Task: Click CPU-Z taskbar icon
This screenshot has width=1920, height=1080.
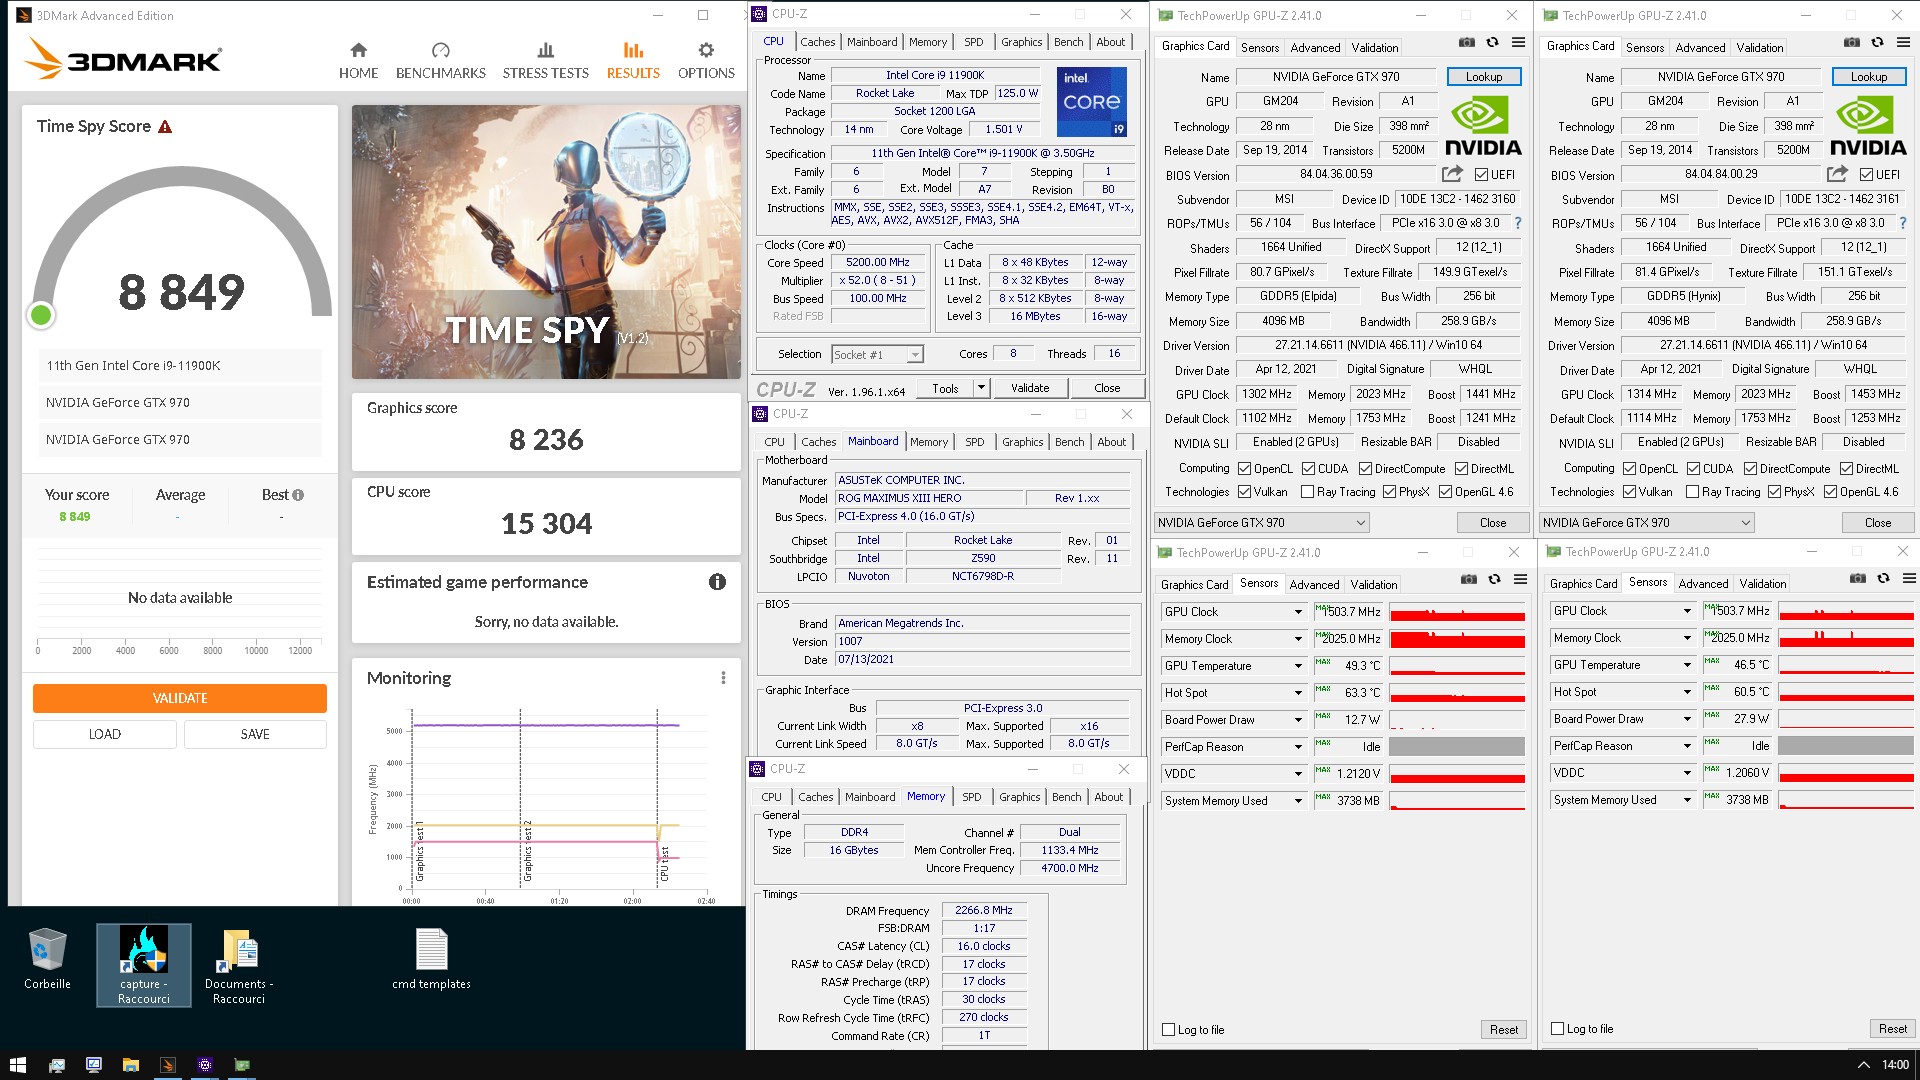Action: click(204, 1065)
